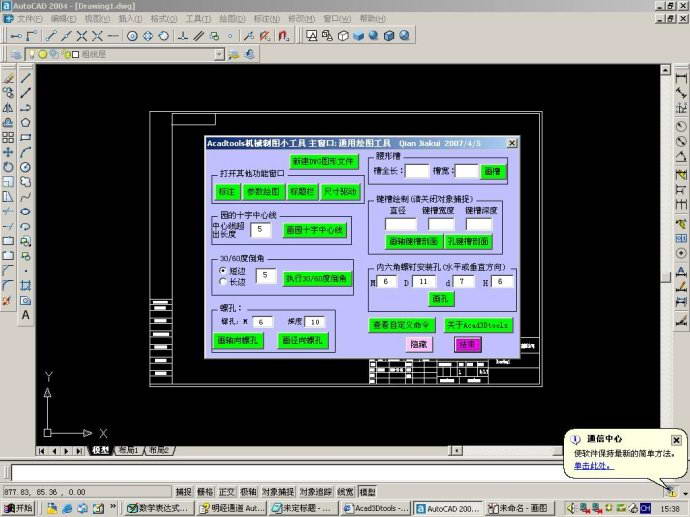Switch to 未命名 - 画图 taskbar window
The height and width of the screenshot is (517, 690).
point(518,509)
